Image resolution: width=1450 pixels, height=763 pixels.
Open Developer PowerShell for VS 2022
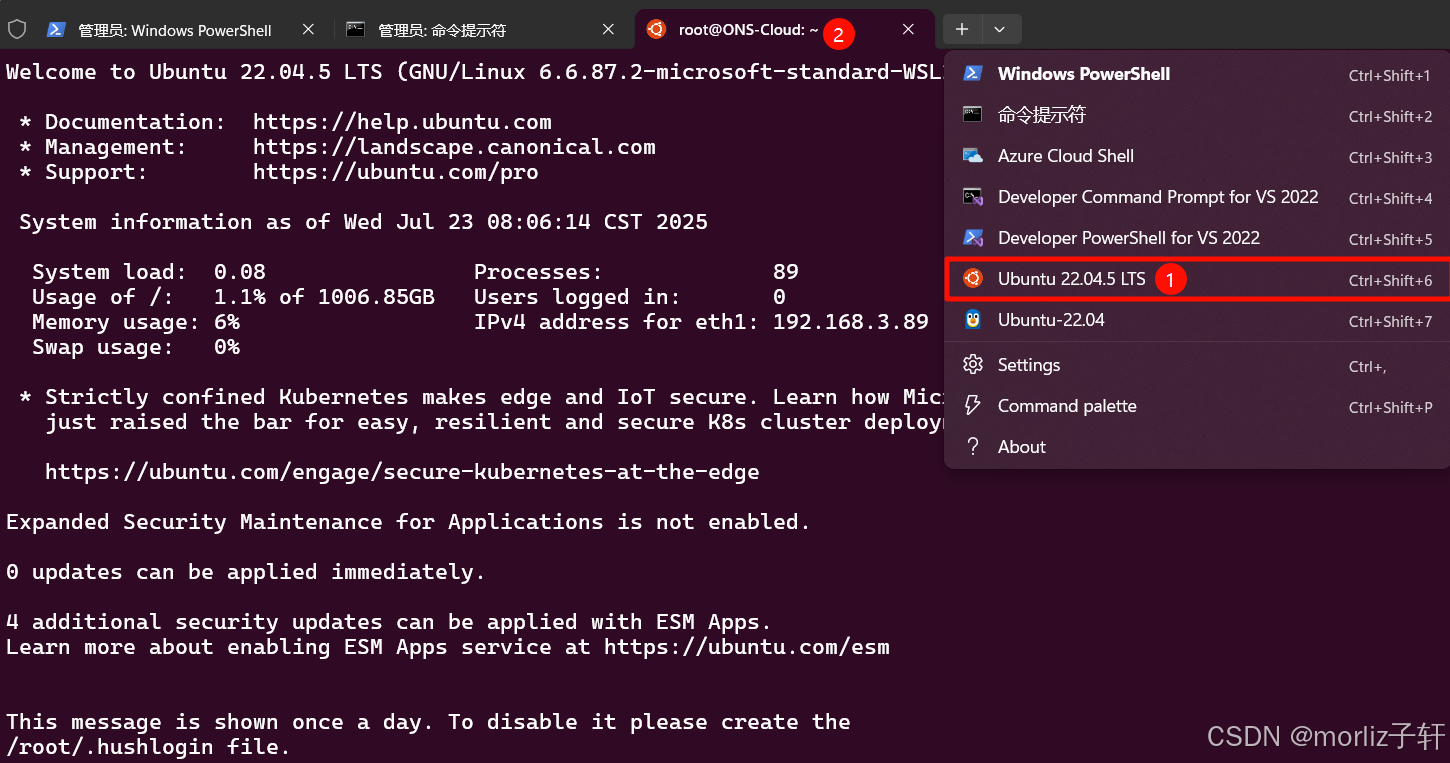[x=1197, y=238]
